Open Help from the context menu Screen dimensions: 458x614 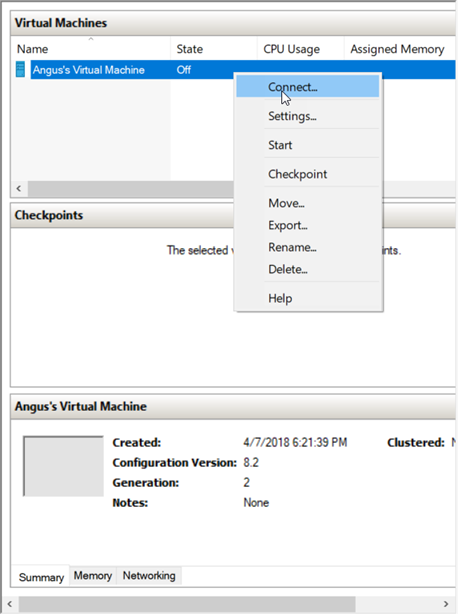[308, 298]
